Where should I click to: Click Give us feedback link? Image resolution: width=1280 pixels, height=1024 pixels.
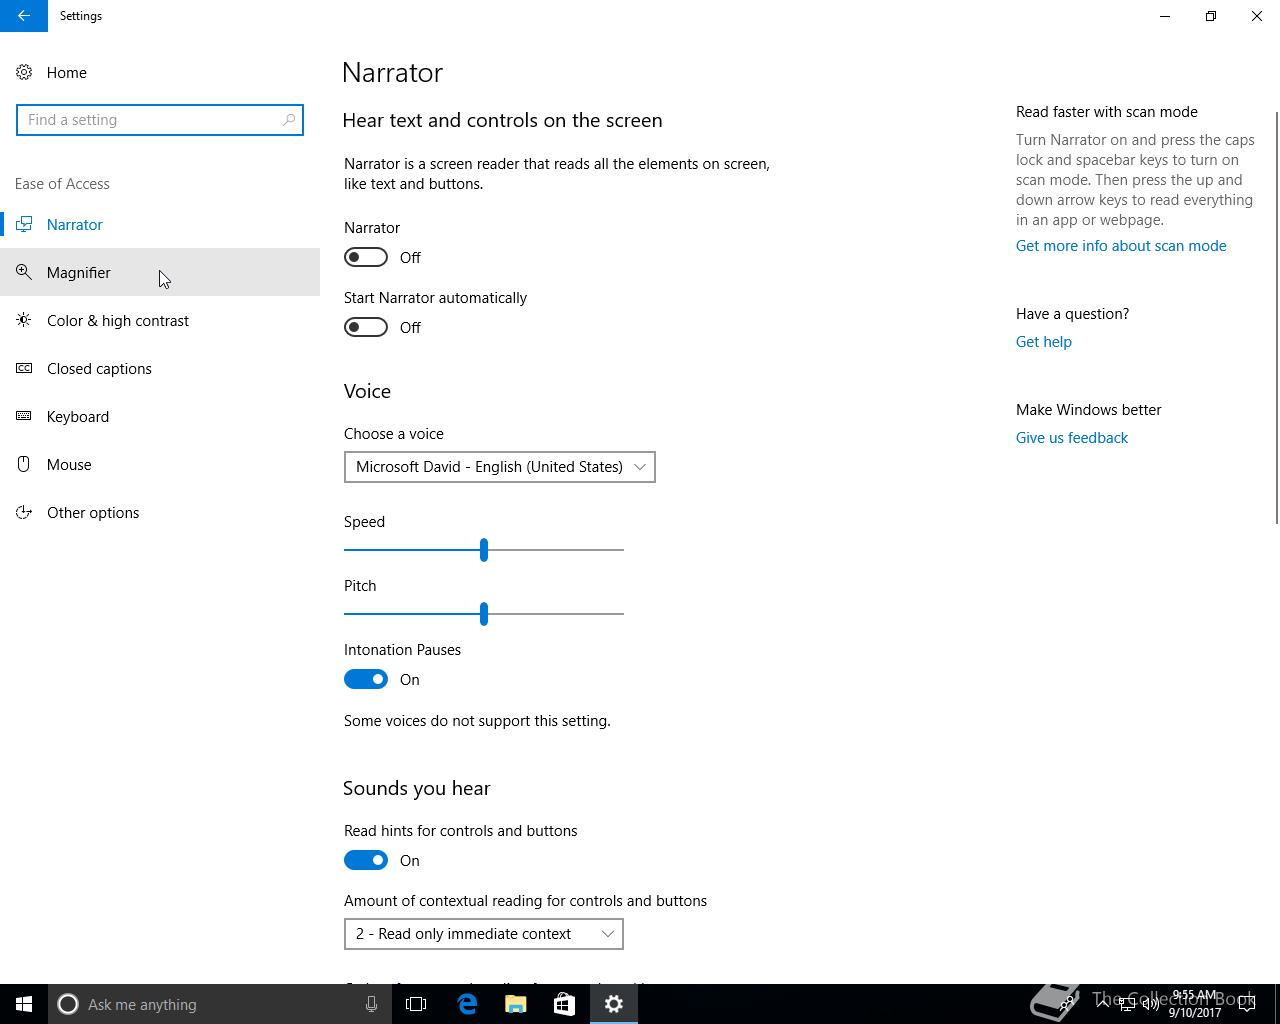[1072, 438]
